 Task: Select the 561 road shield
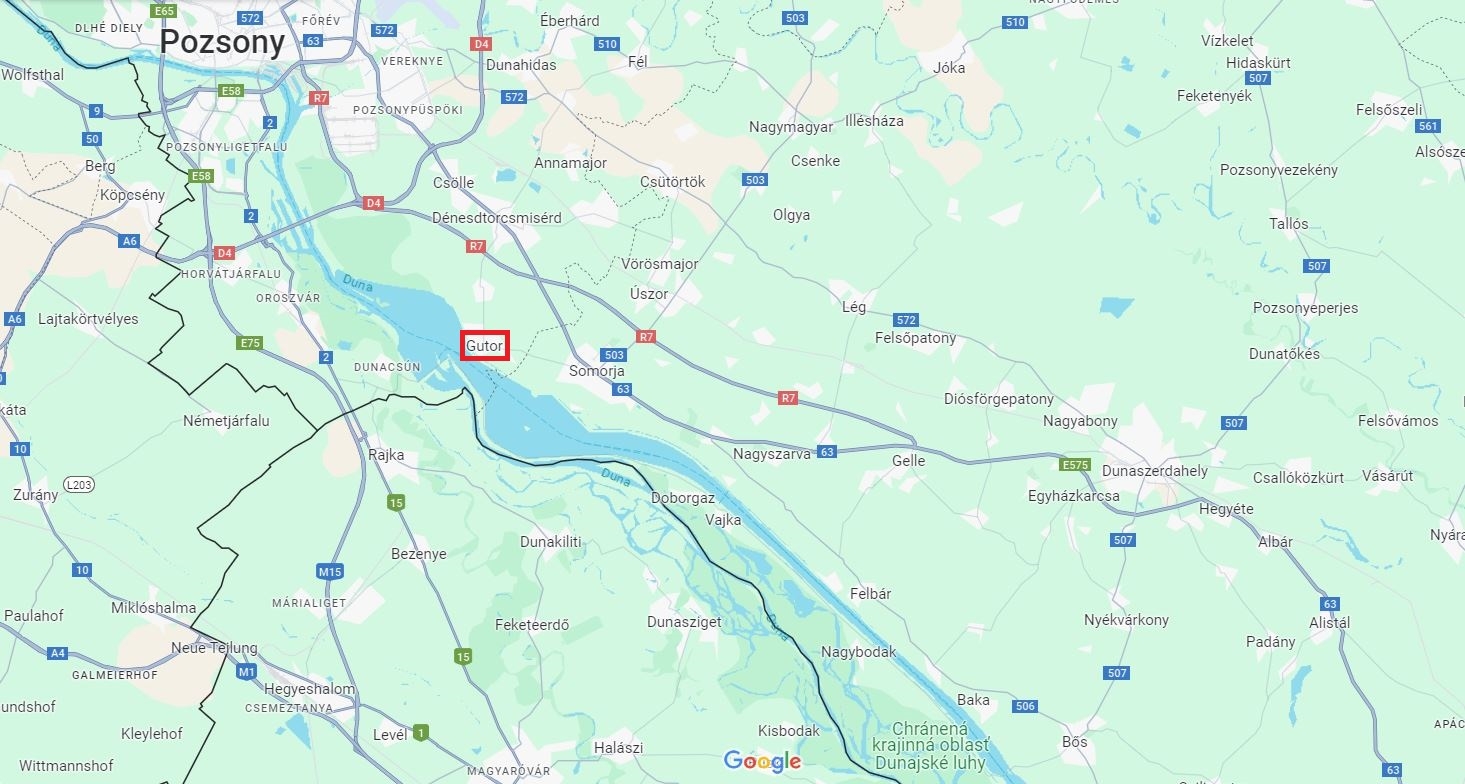pos(1428,126)
